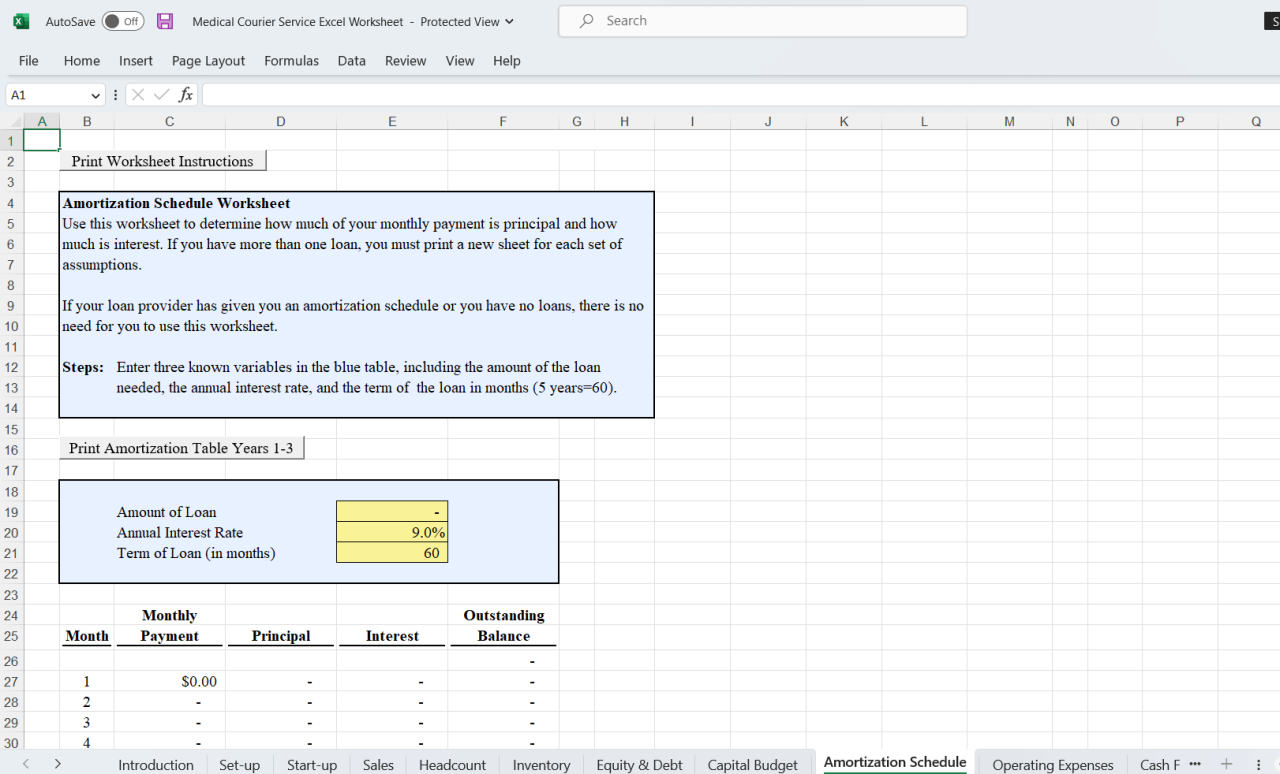Expand the Name Box dropdown arrow

96,95
